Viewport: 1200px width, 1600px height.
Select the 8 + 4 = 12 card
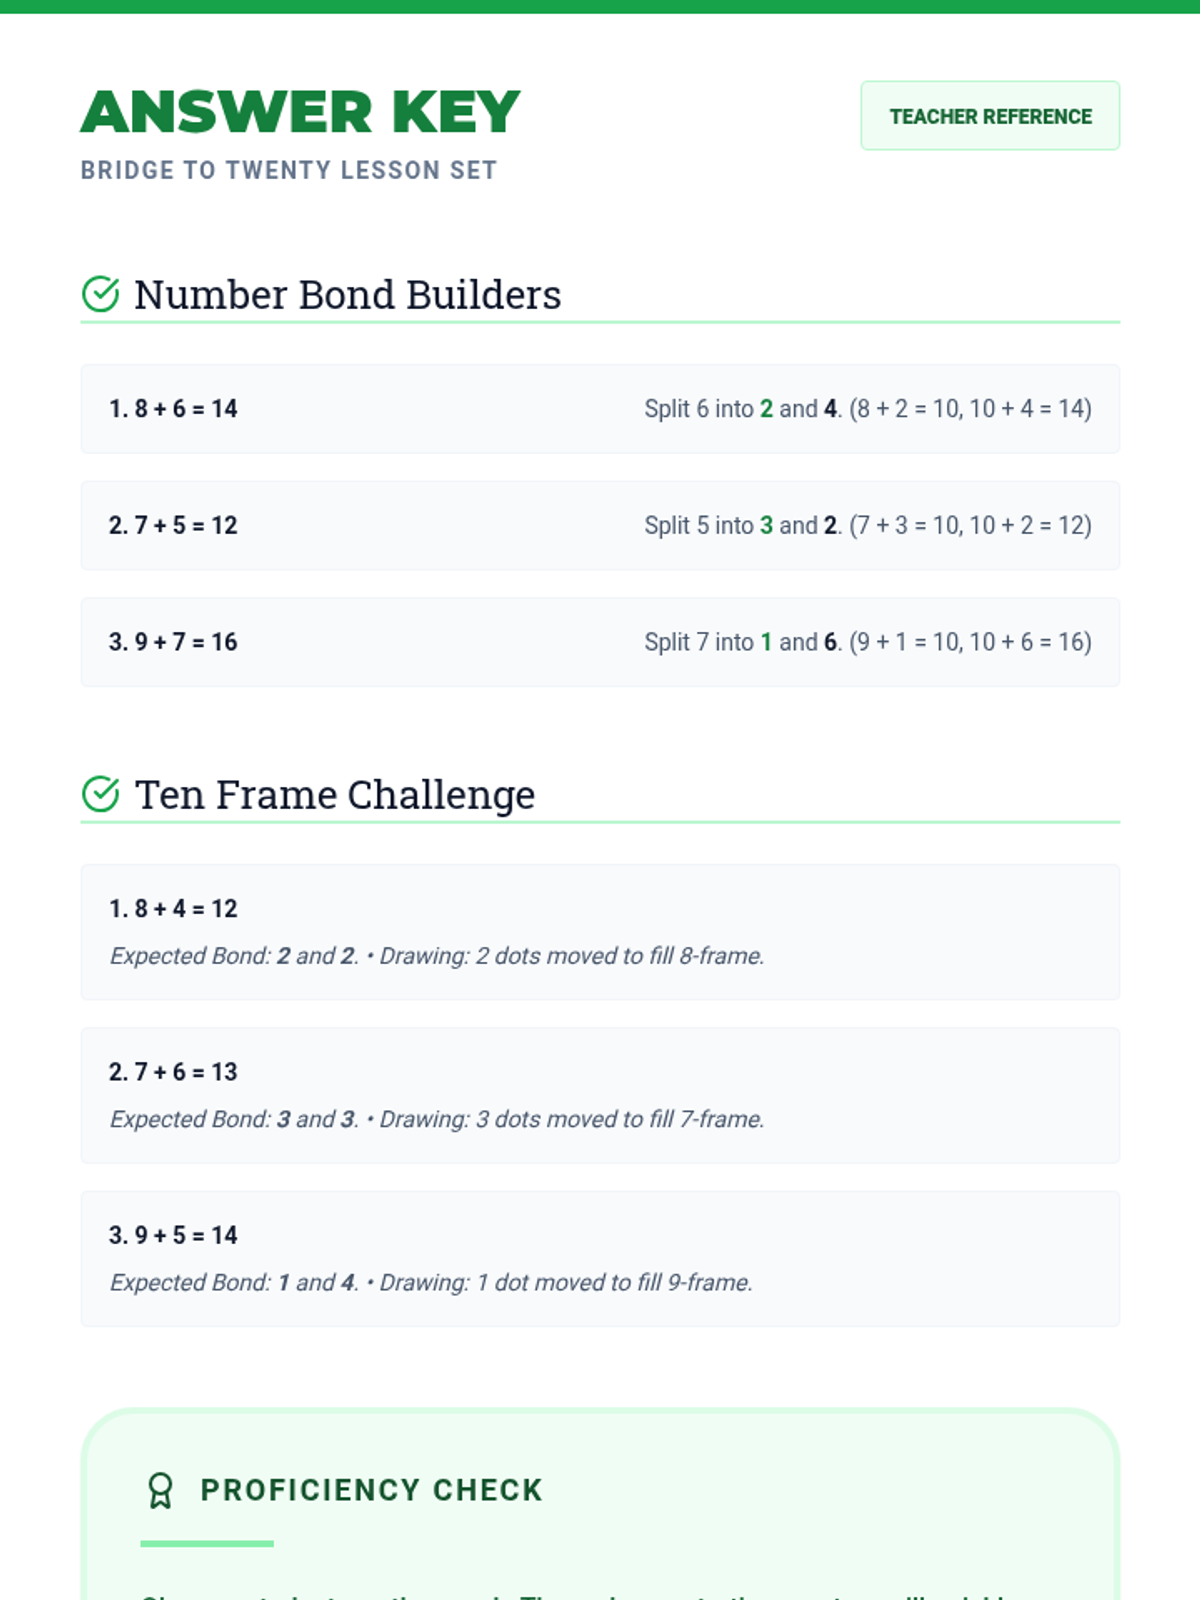600,932
